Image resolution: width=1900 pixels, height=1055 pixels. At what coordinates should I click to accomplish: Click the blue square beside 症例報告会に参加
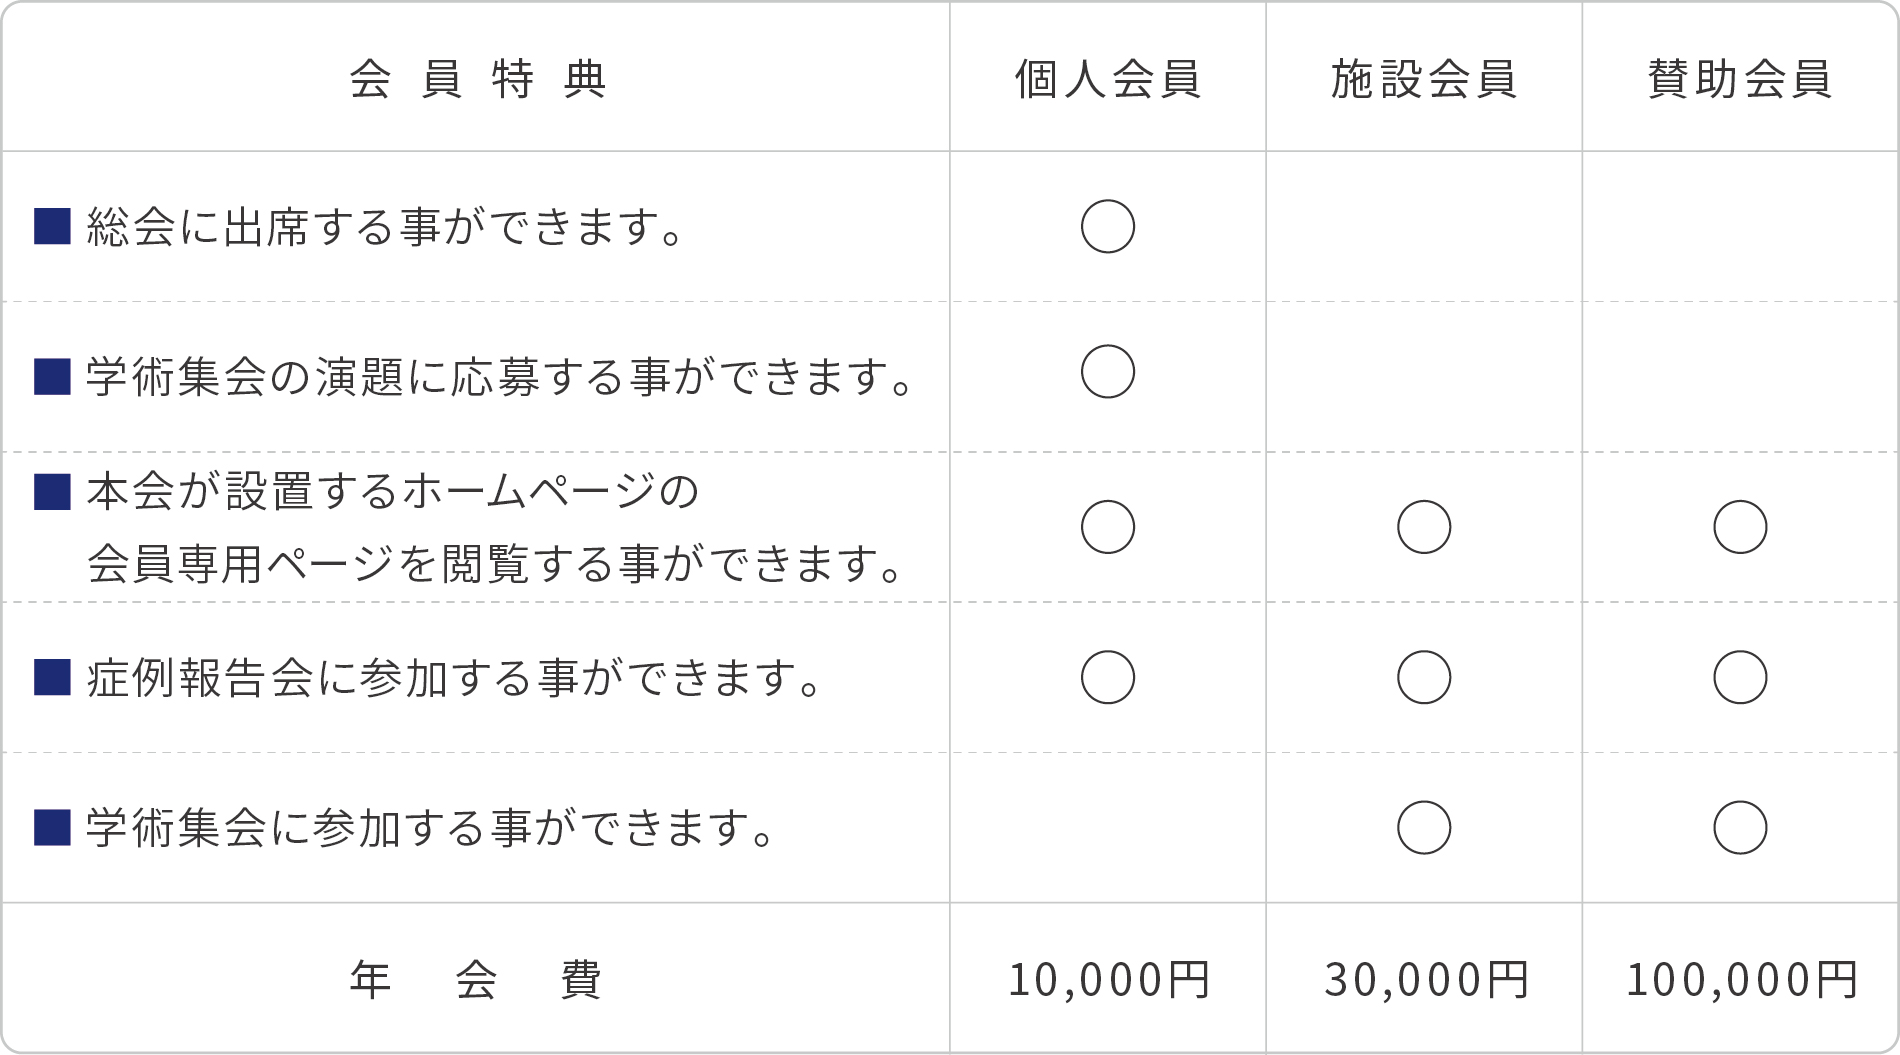(x=52, y=677)
